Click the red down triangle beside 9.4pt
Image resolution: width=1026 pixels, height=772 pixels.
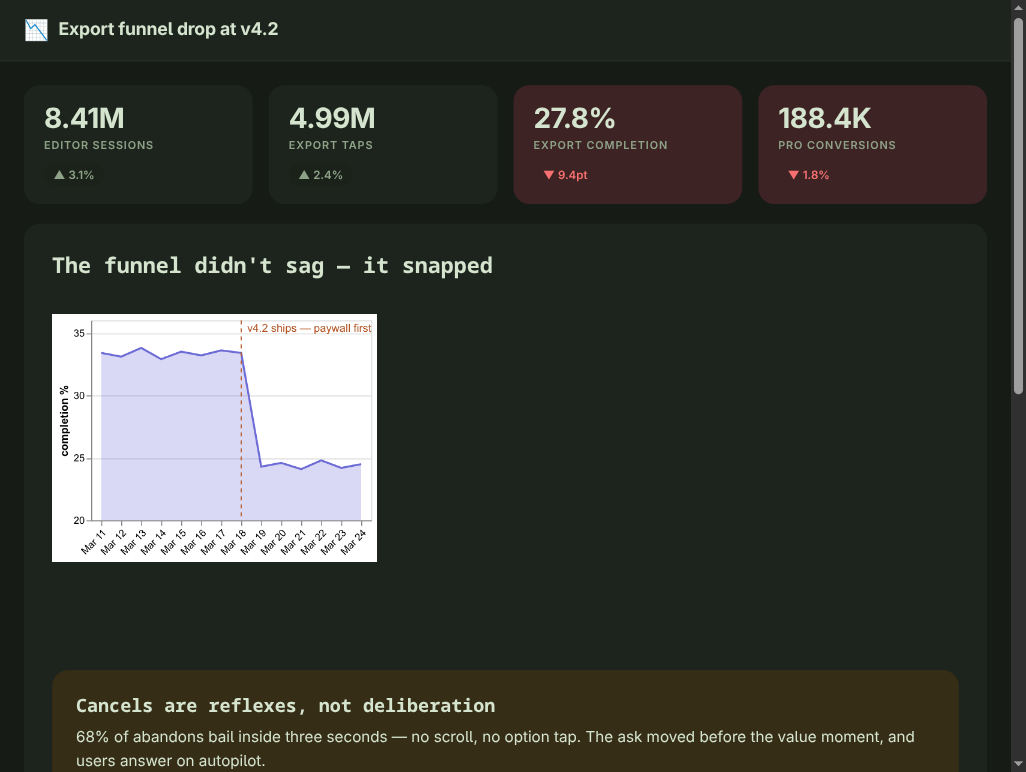549,175
